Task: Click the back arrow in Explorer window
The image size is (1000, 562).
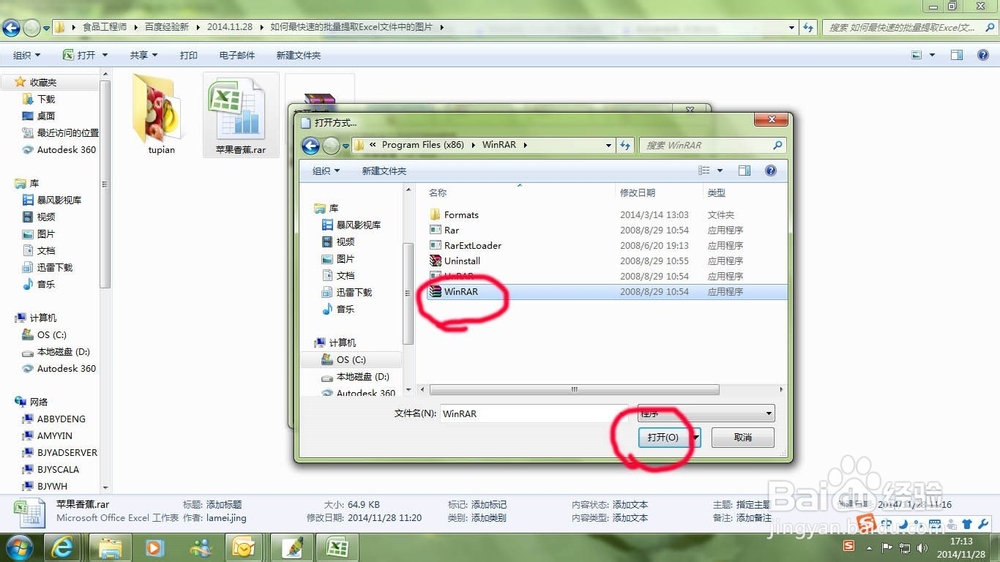Action: pyautogui.click(x=11, y=28)
